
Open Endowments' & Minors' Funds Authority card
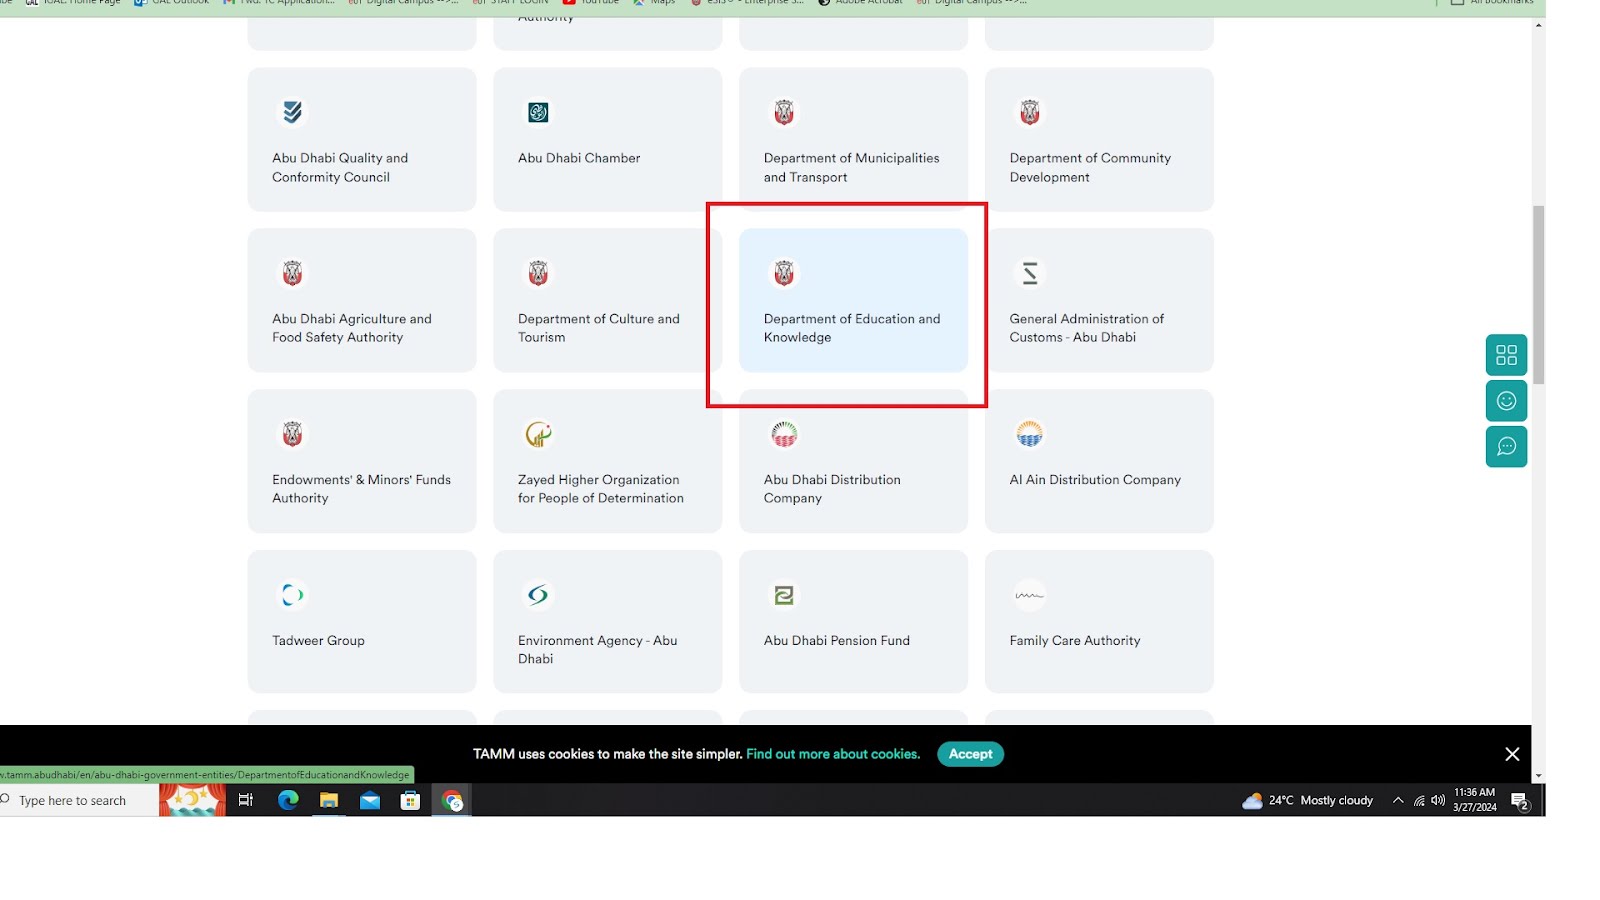tap(362, 461)
